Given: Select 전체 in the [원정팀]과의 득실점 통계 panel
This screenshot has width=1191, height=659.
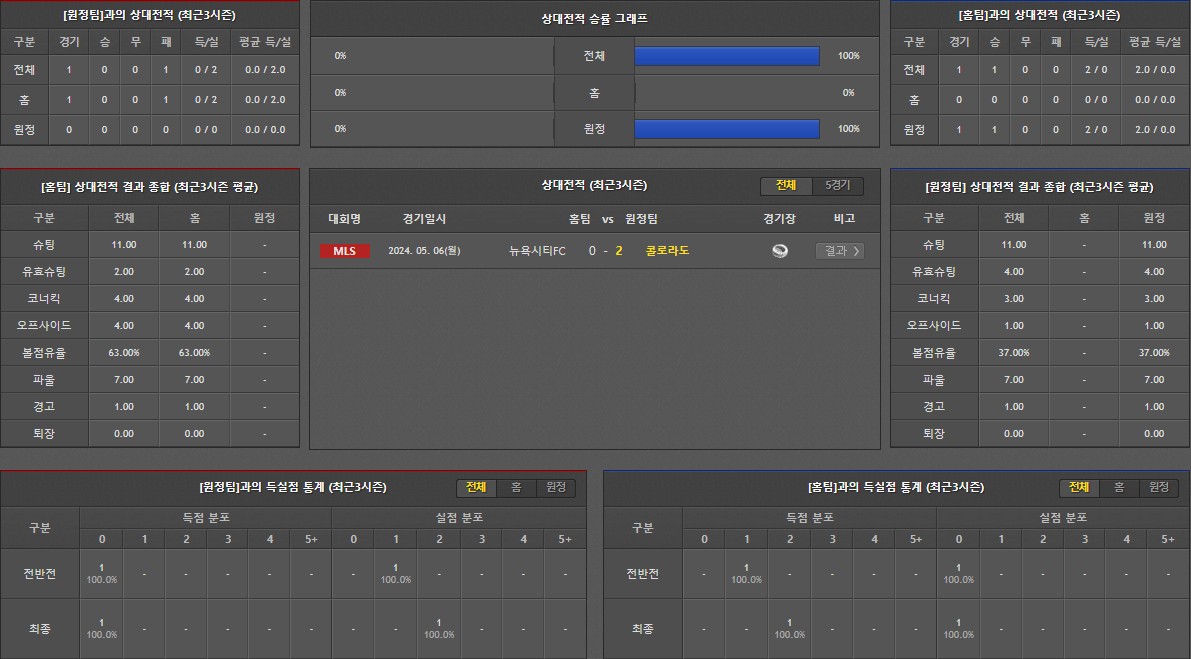Looking at the screenshot, I should pyautogui.click(x=476, y=487).
